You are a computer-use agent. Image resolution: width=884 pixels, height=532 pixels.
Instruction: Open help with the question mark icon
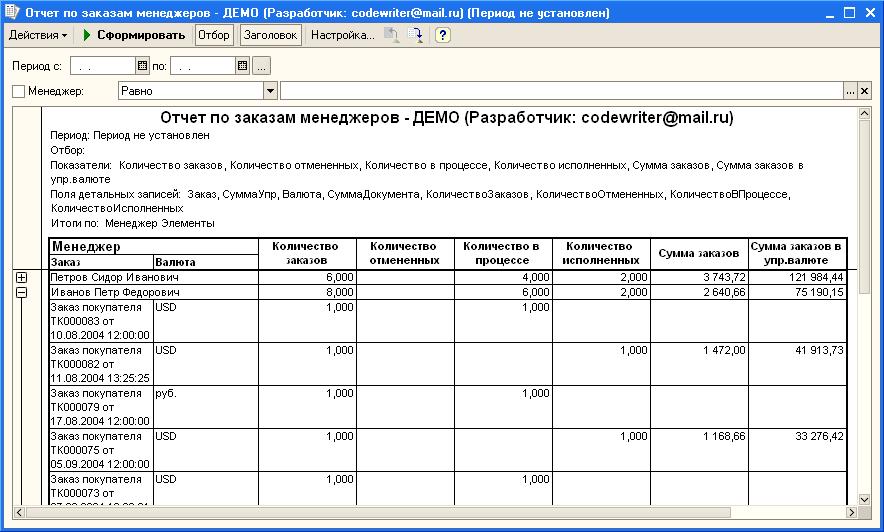tap(442, 35)
